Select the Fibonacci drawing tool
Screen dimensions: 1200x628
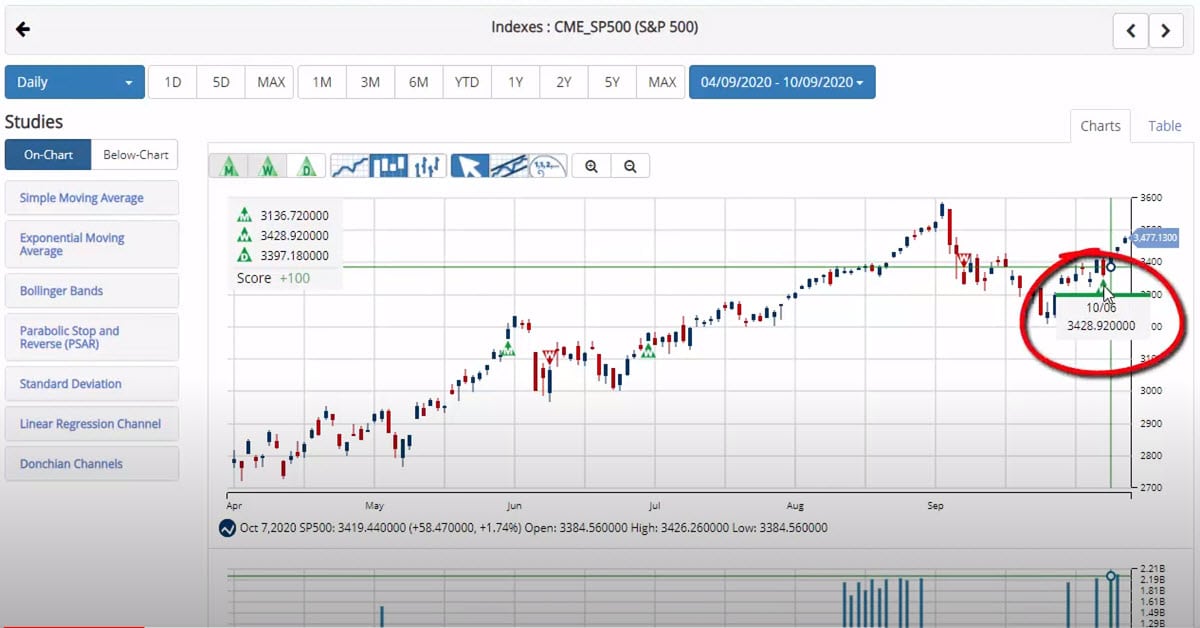[547, 167]
